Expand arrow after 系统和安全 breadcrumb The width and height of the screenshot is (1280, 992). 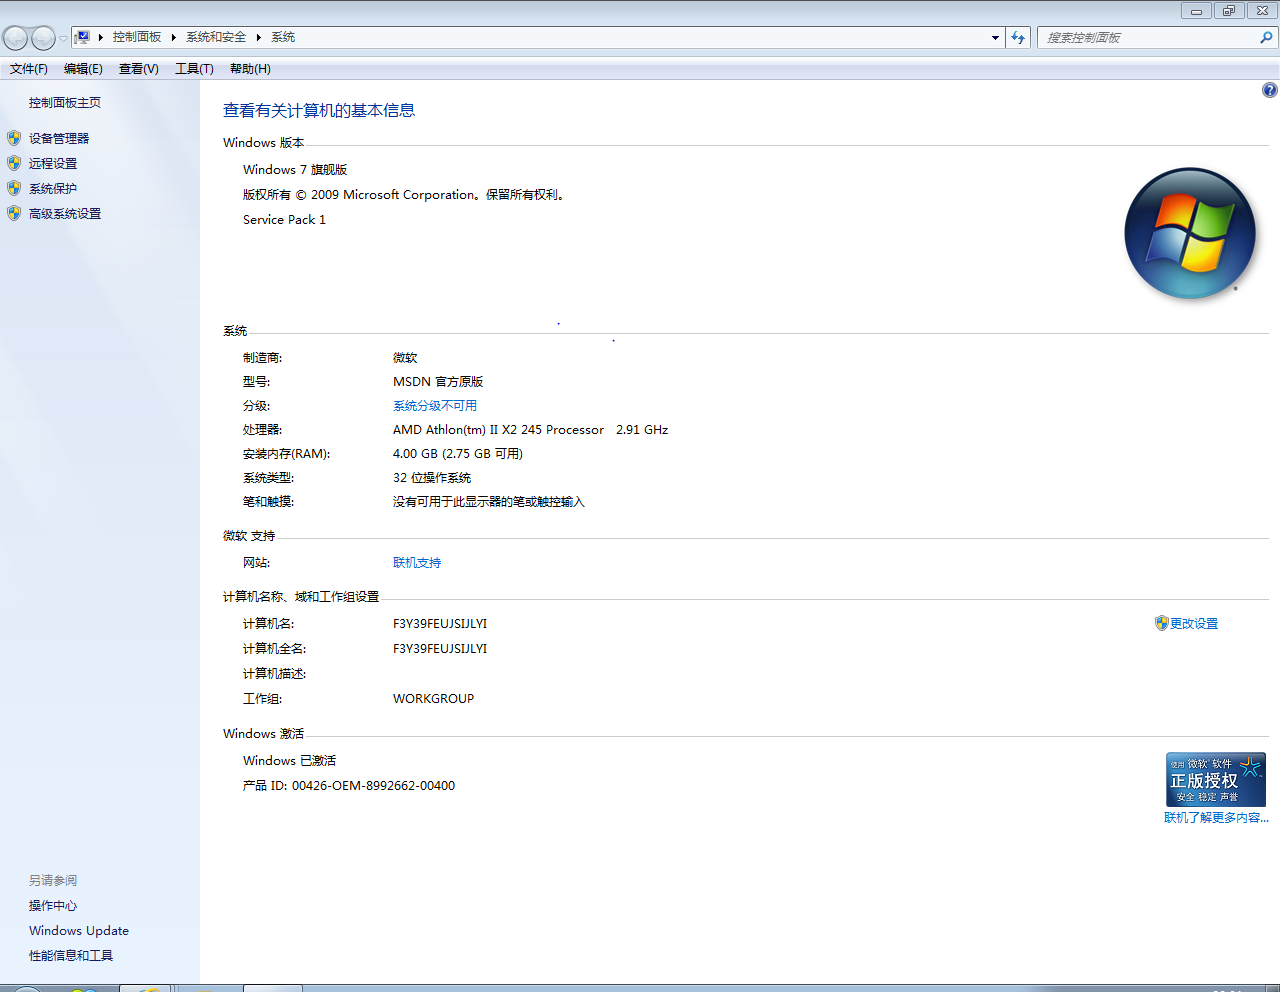click(258, 37)
